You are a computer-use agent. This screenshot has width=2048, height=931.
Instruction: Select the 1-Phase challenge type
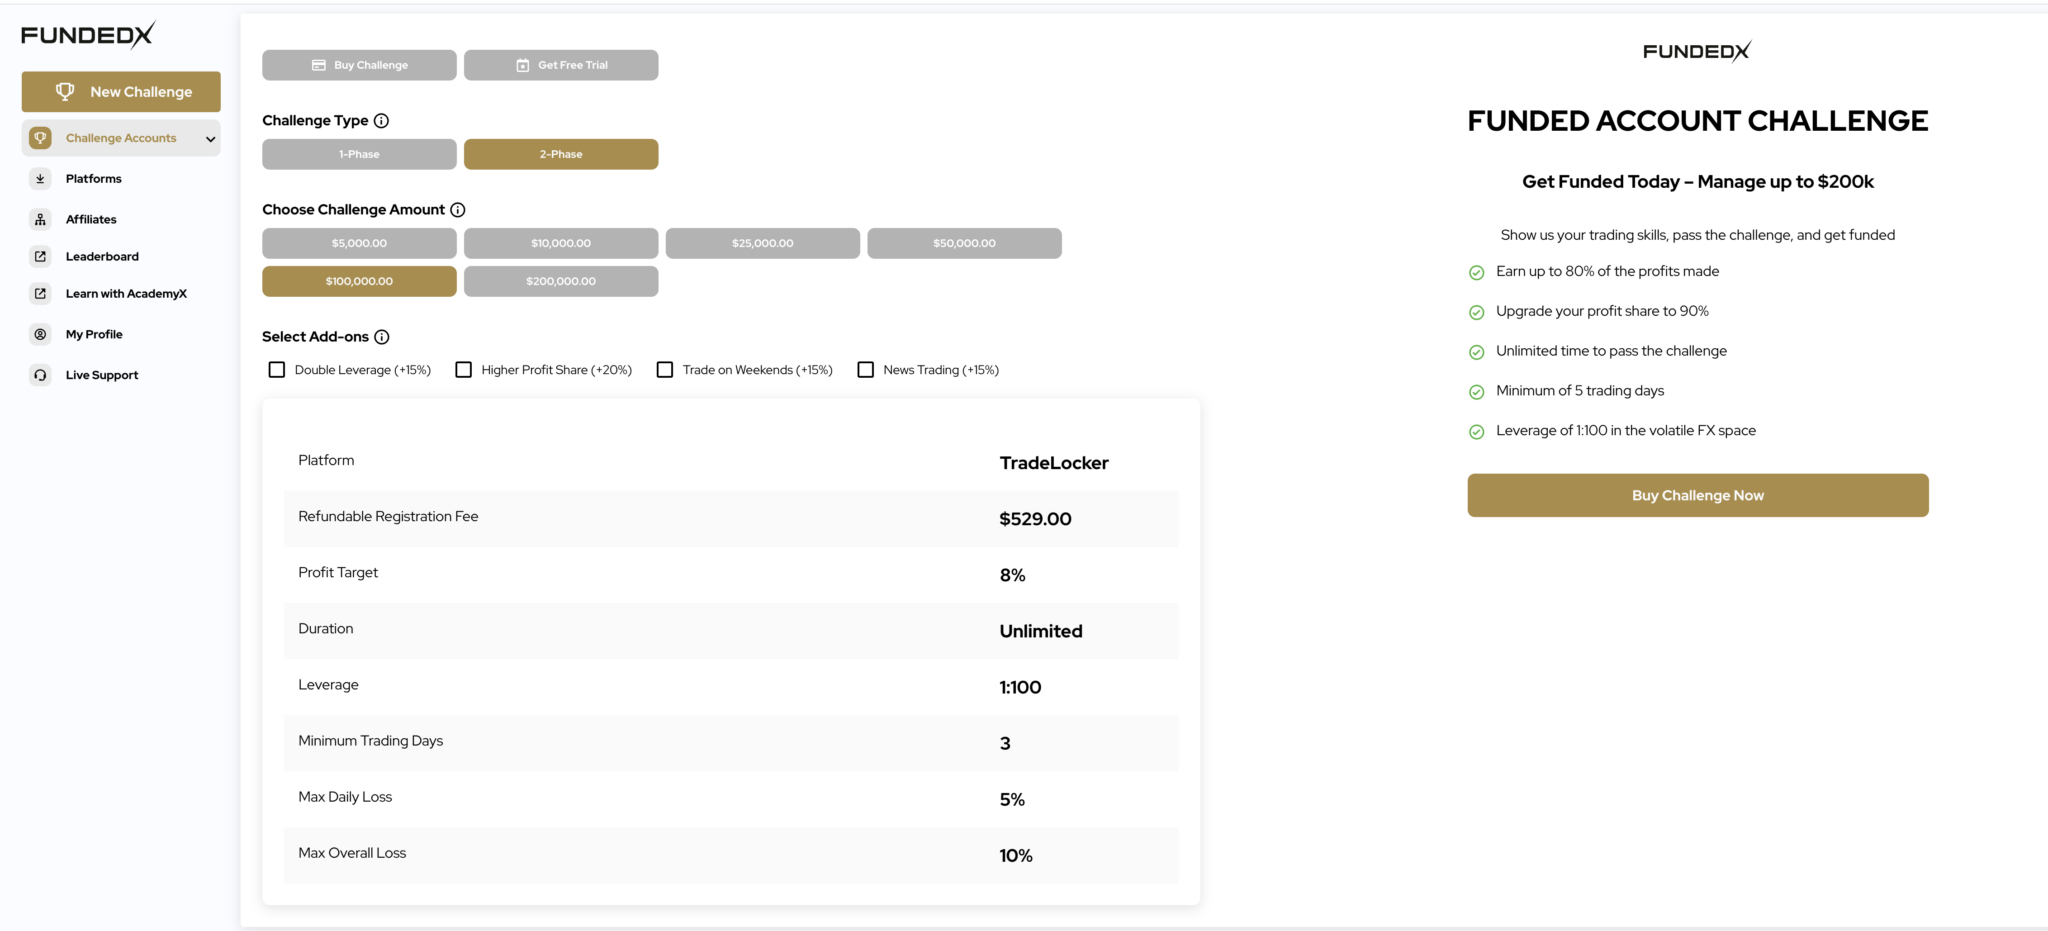pyautogui.click(x=359, y=154)
